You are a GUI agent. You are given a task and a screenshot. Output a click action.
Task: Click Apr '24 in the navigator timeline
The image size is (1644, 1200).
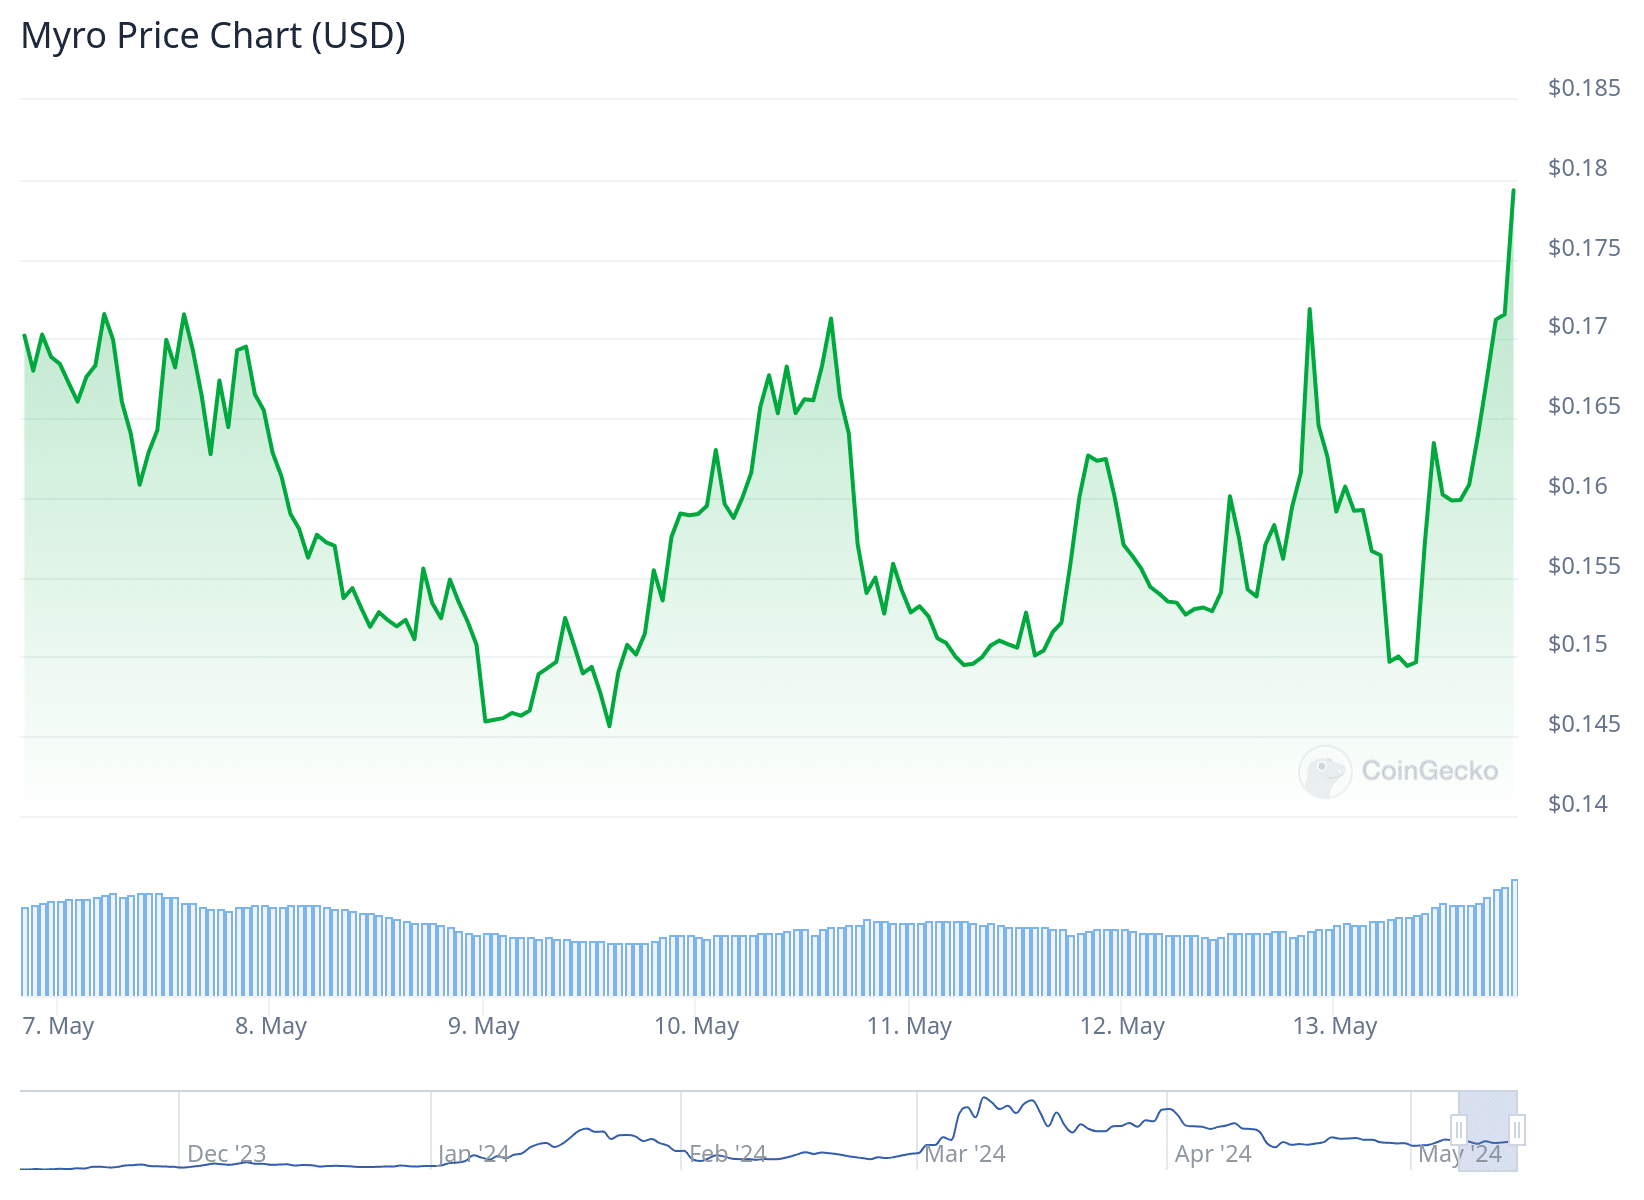point(1213,1154)
